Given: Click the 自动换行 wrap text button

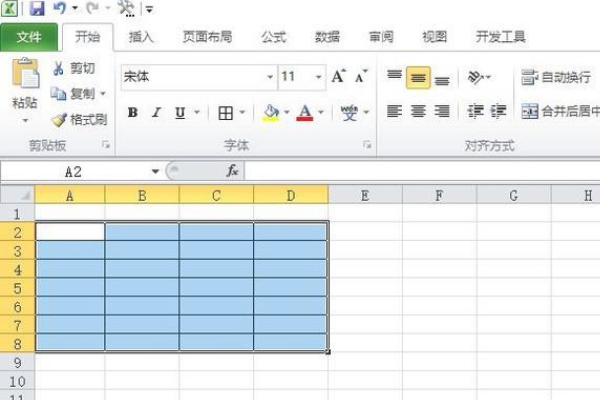Looking at the screenshot, I should [556, 78].
